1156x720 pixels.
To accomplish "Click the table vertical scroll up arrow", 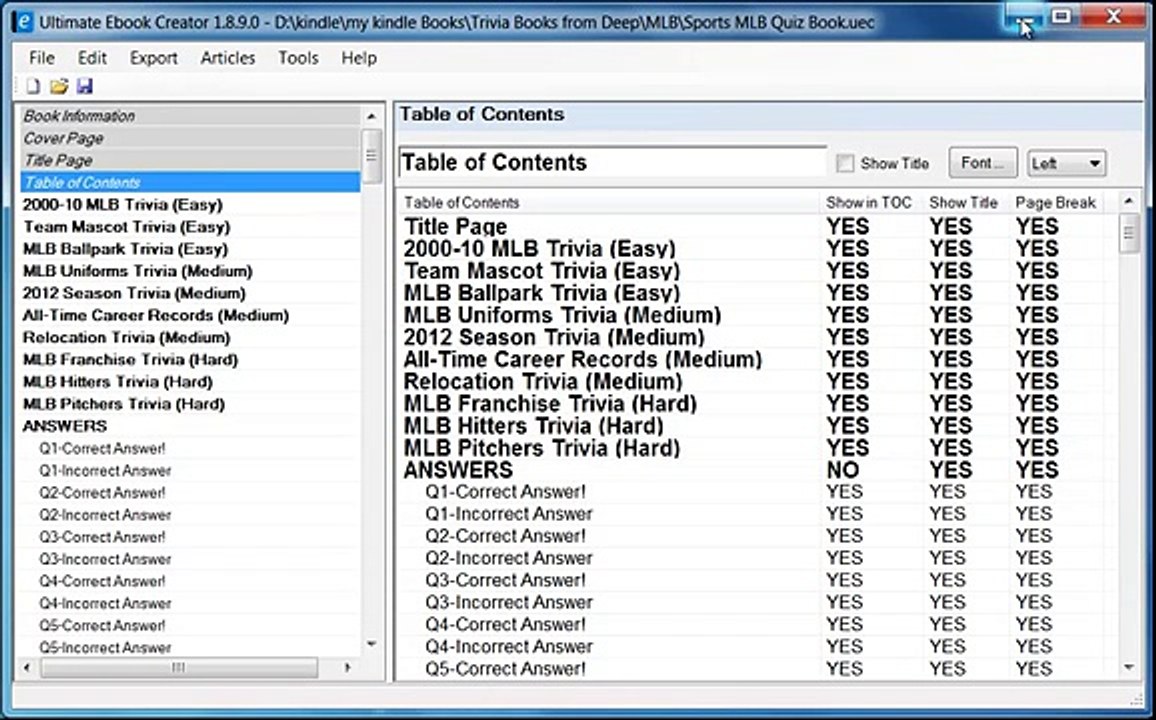I will point(1128,201).
